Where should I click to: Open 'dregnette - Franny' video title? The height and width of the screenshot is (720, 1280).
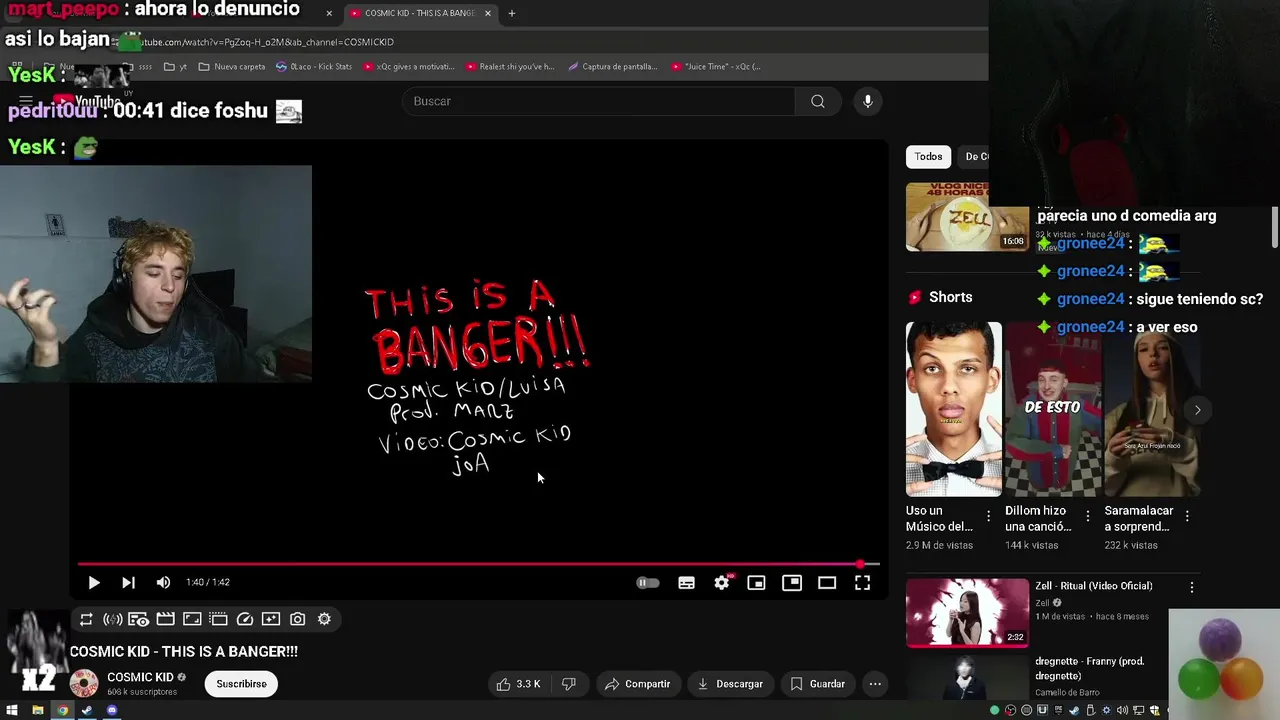[x=1089, y=668]
